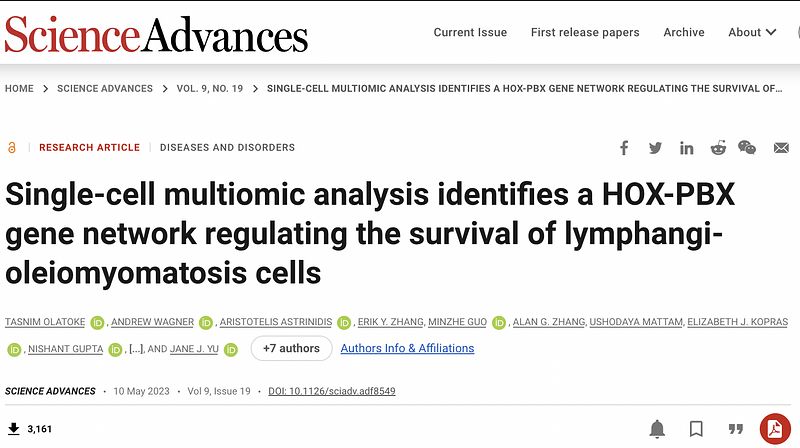
Task: Open the Current Issue menu item
Action: point(470,32)
